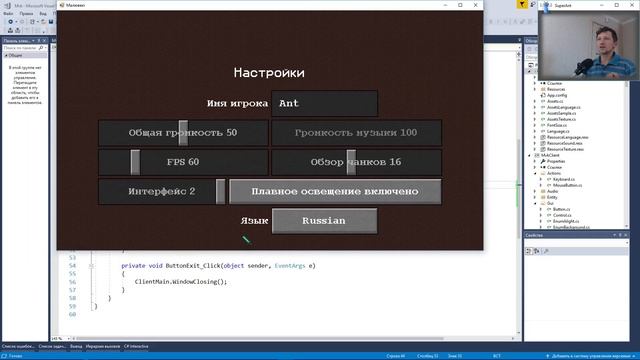
Task: Click the navigate forward toolbar icon
Action: coord(22,22)
